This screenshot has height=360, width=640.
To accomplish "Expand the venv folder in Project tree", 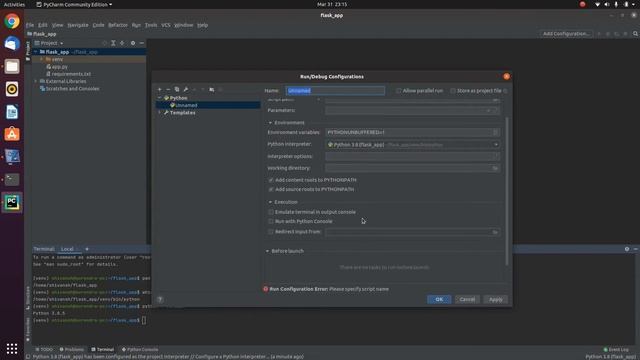I will 42,59.
